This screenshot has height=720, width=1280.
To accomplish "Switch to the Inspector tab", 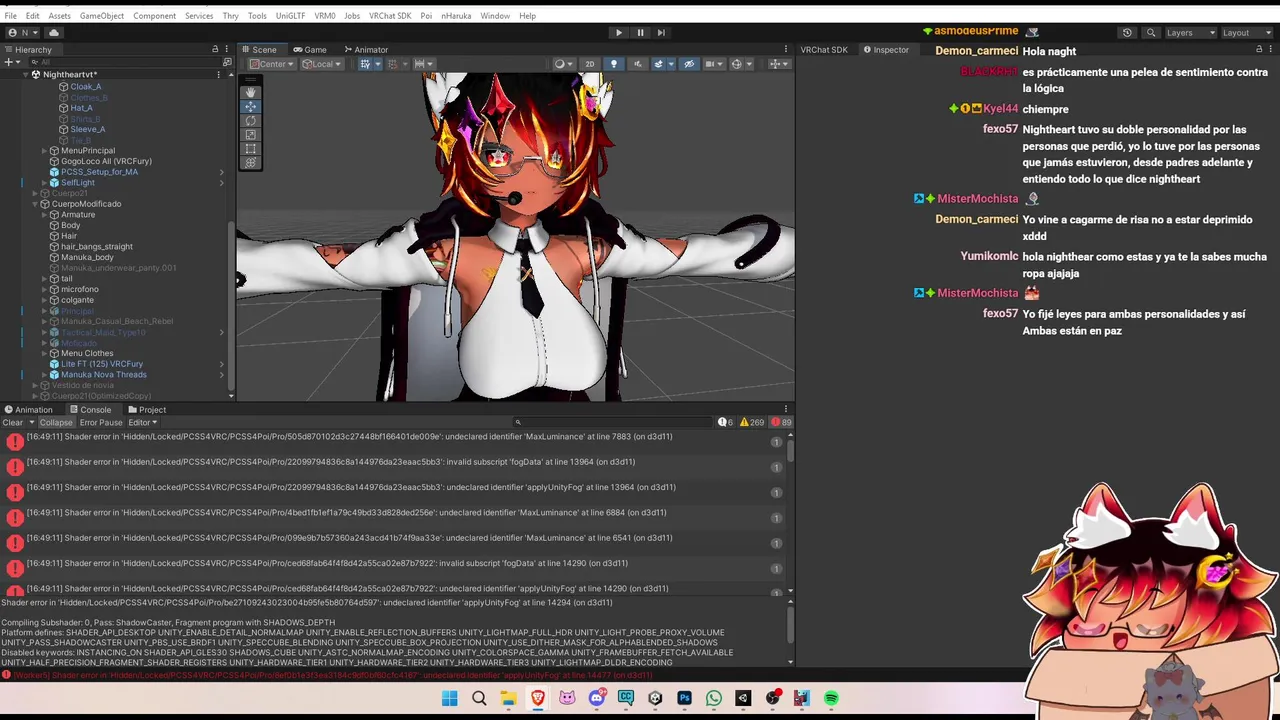I will [x=885, y=49].
